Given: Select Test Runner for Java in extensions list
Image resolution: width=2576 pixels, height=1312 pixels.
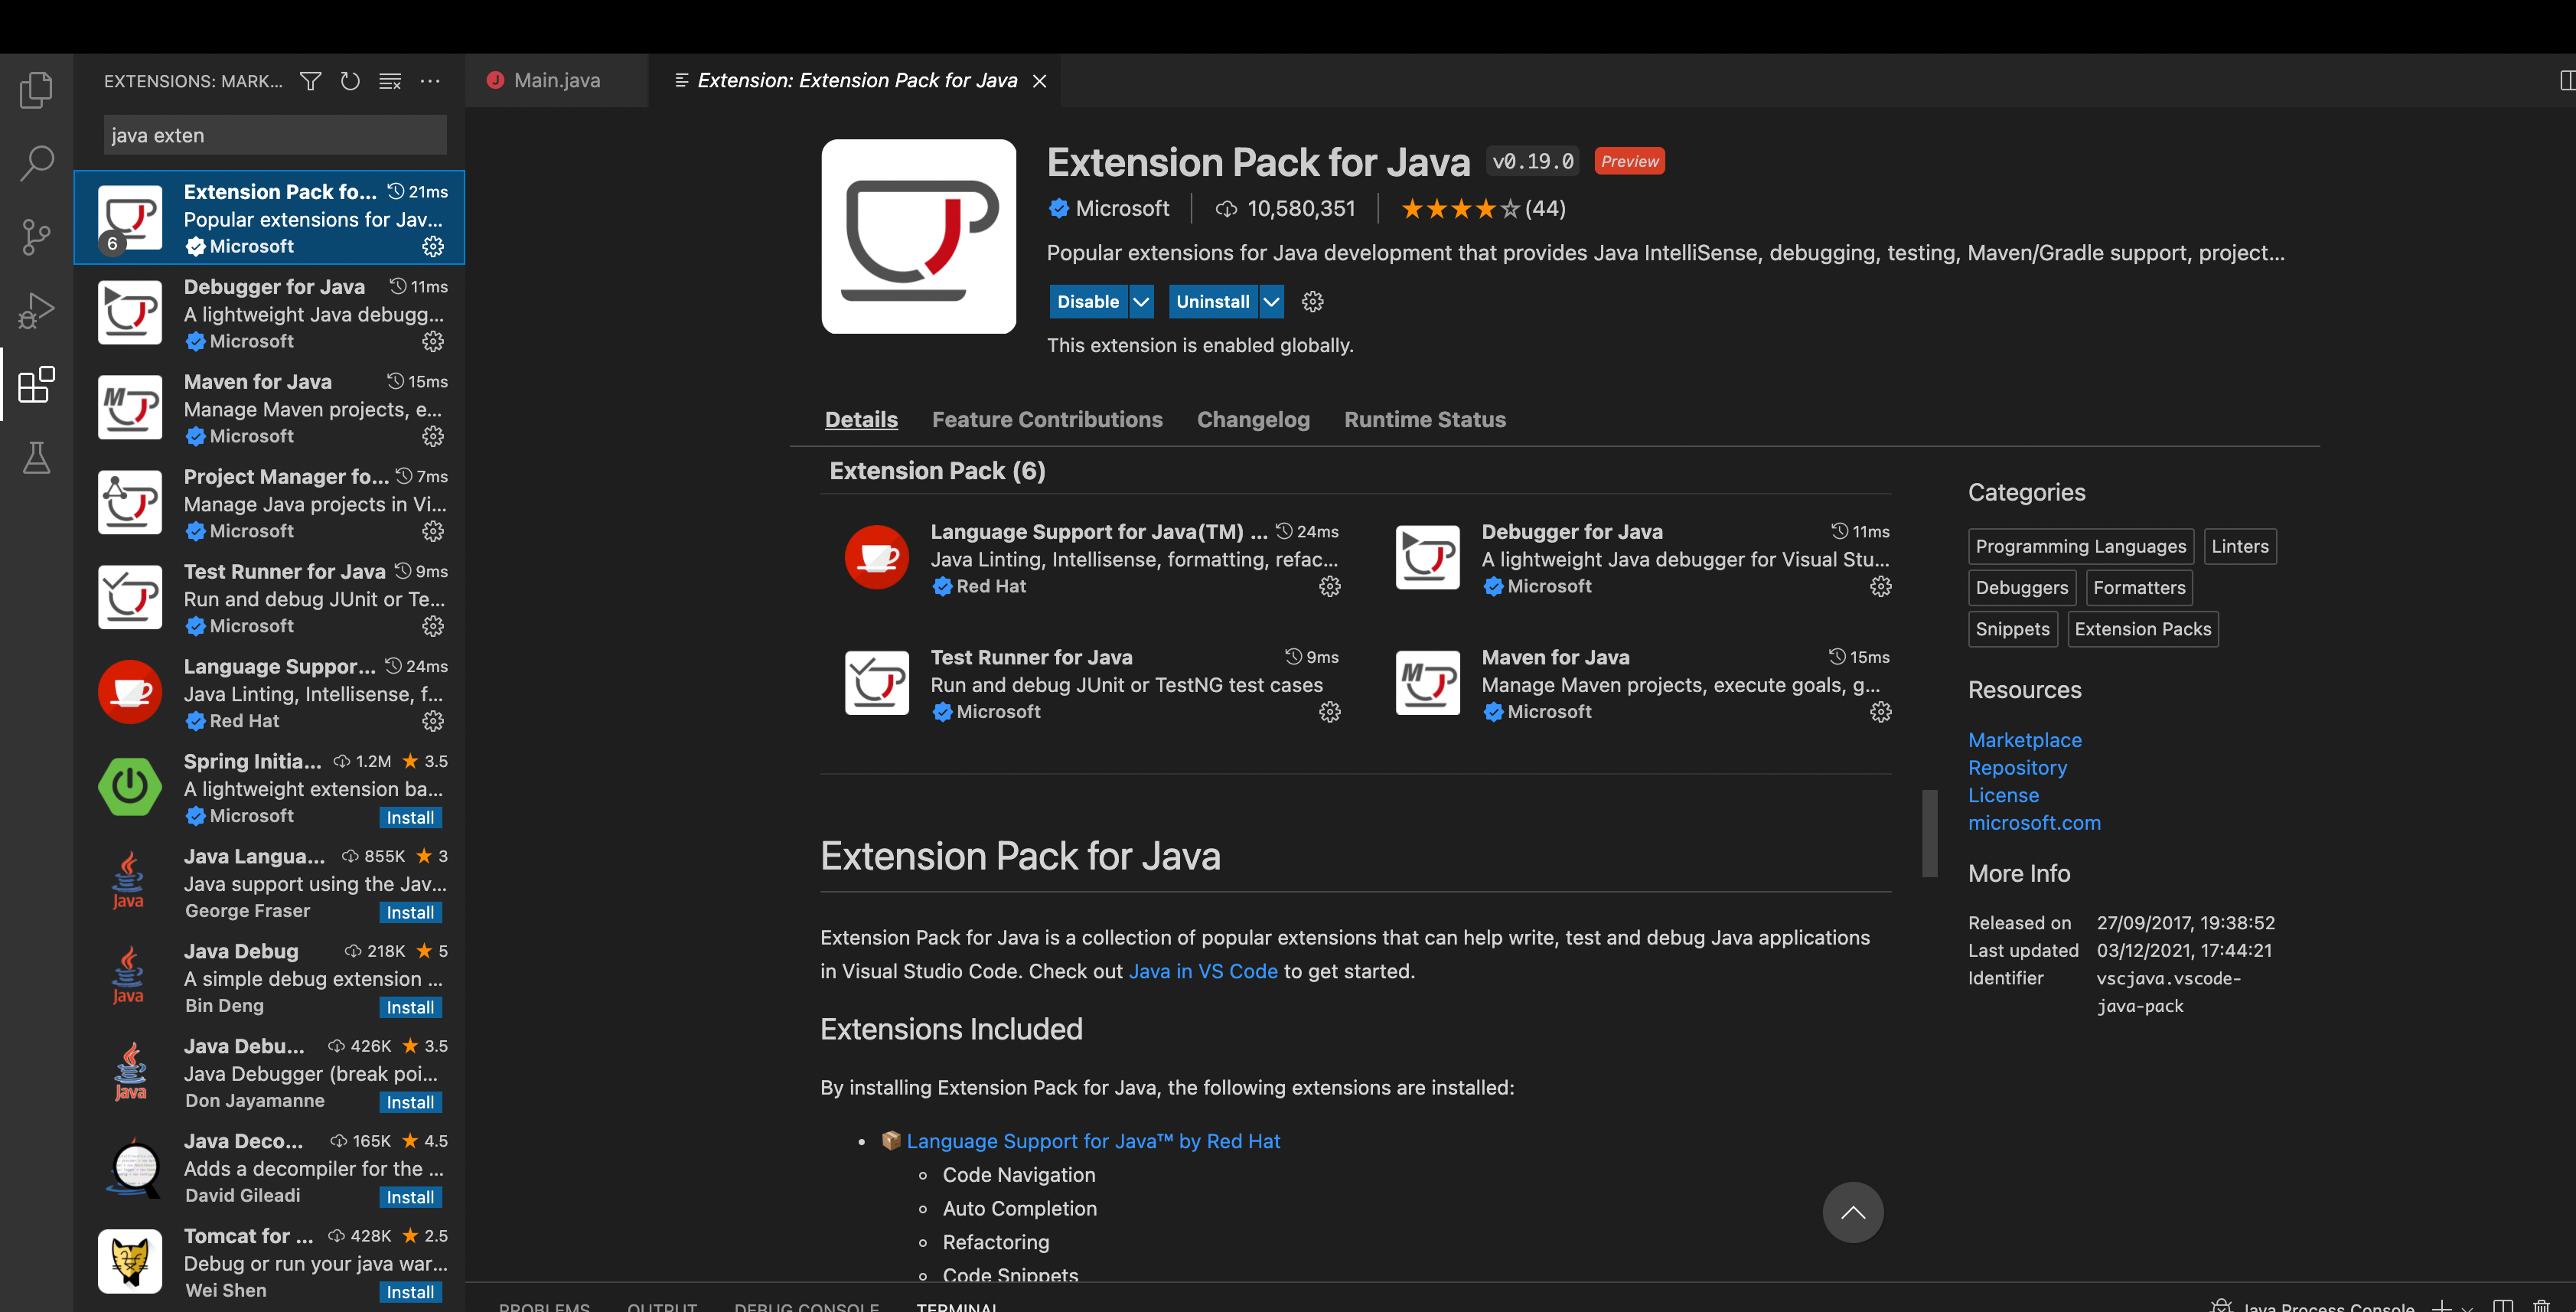Looking at the screenshot, I should coord(270,597).
